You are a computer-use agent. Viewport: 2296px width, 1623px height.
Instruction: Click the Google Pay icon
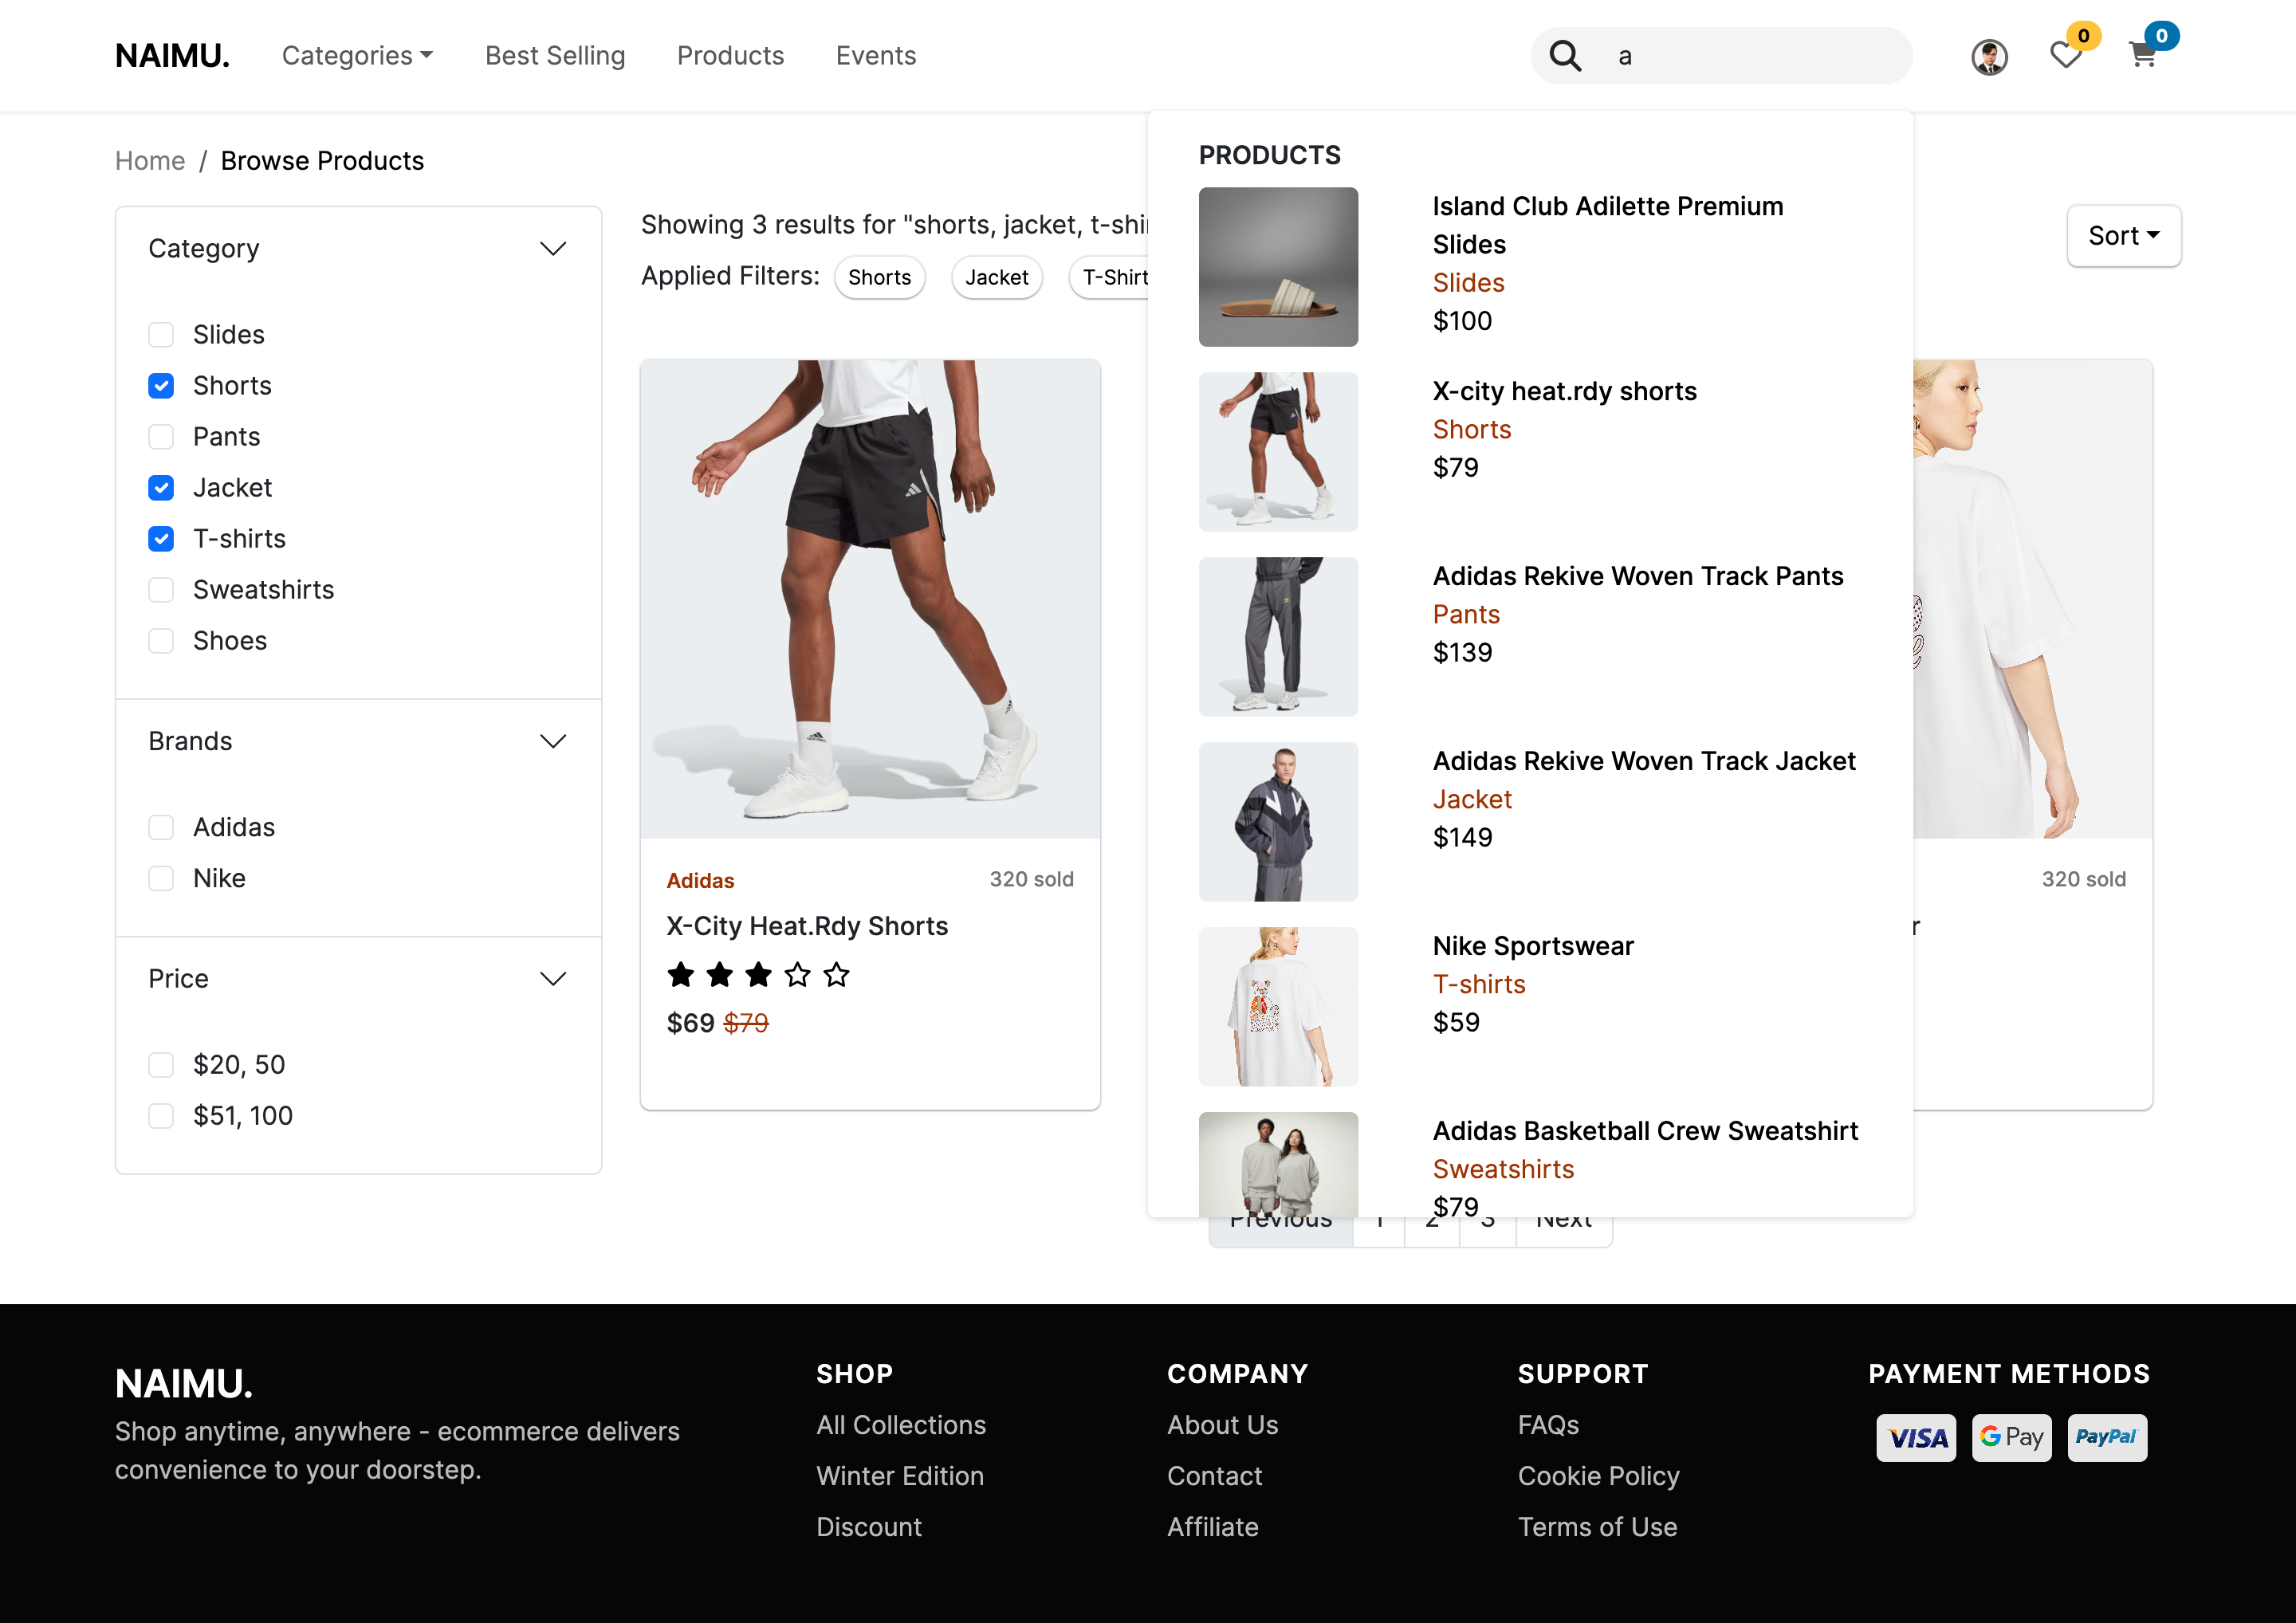point(2011,1438)
